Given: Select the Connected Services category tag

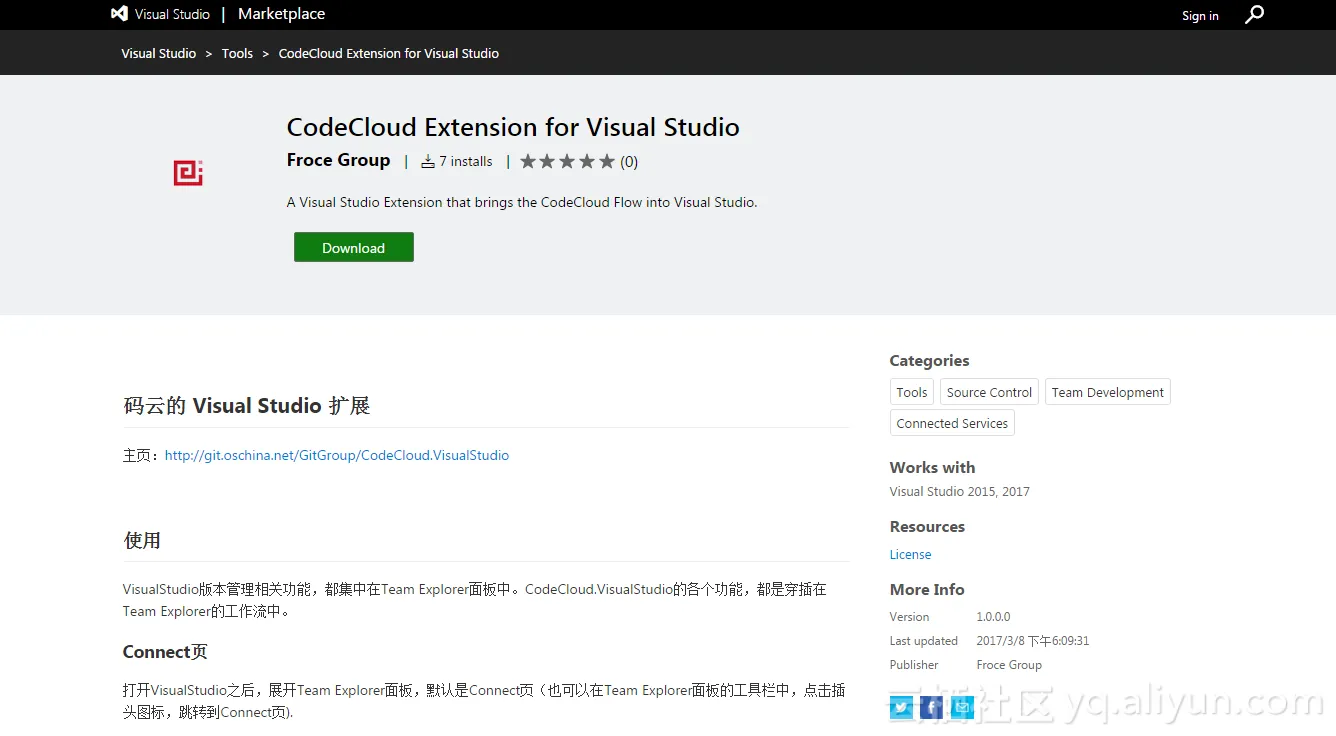Looking at the screenshot, I should pos(952,423).
